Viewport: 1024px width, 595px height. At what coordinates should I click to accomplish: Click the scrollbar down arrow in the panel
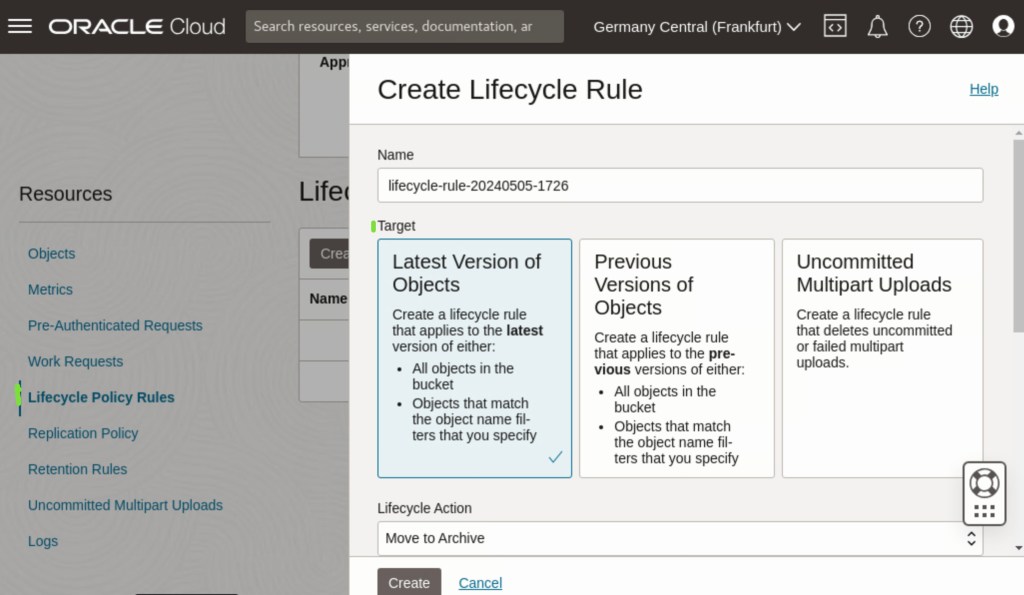(x=1018, y=548)
